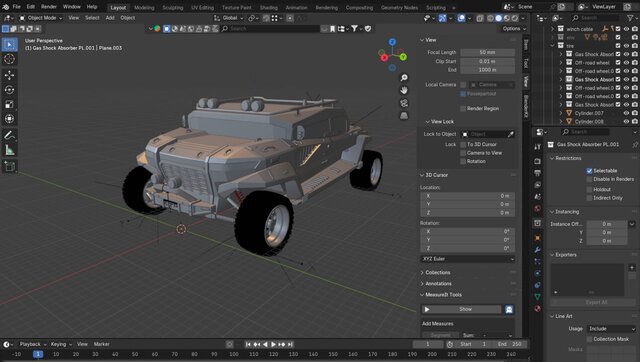The height and width of the screenshot is (362, 640).
Task: Open the XYZ Euler rotation mode dropdown
Action: pyautogui.click(x=468, y=259)
